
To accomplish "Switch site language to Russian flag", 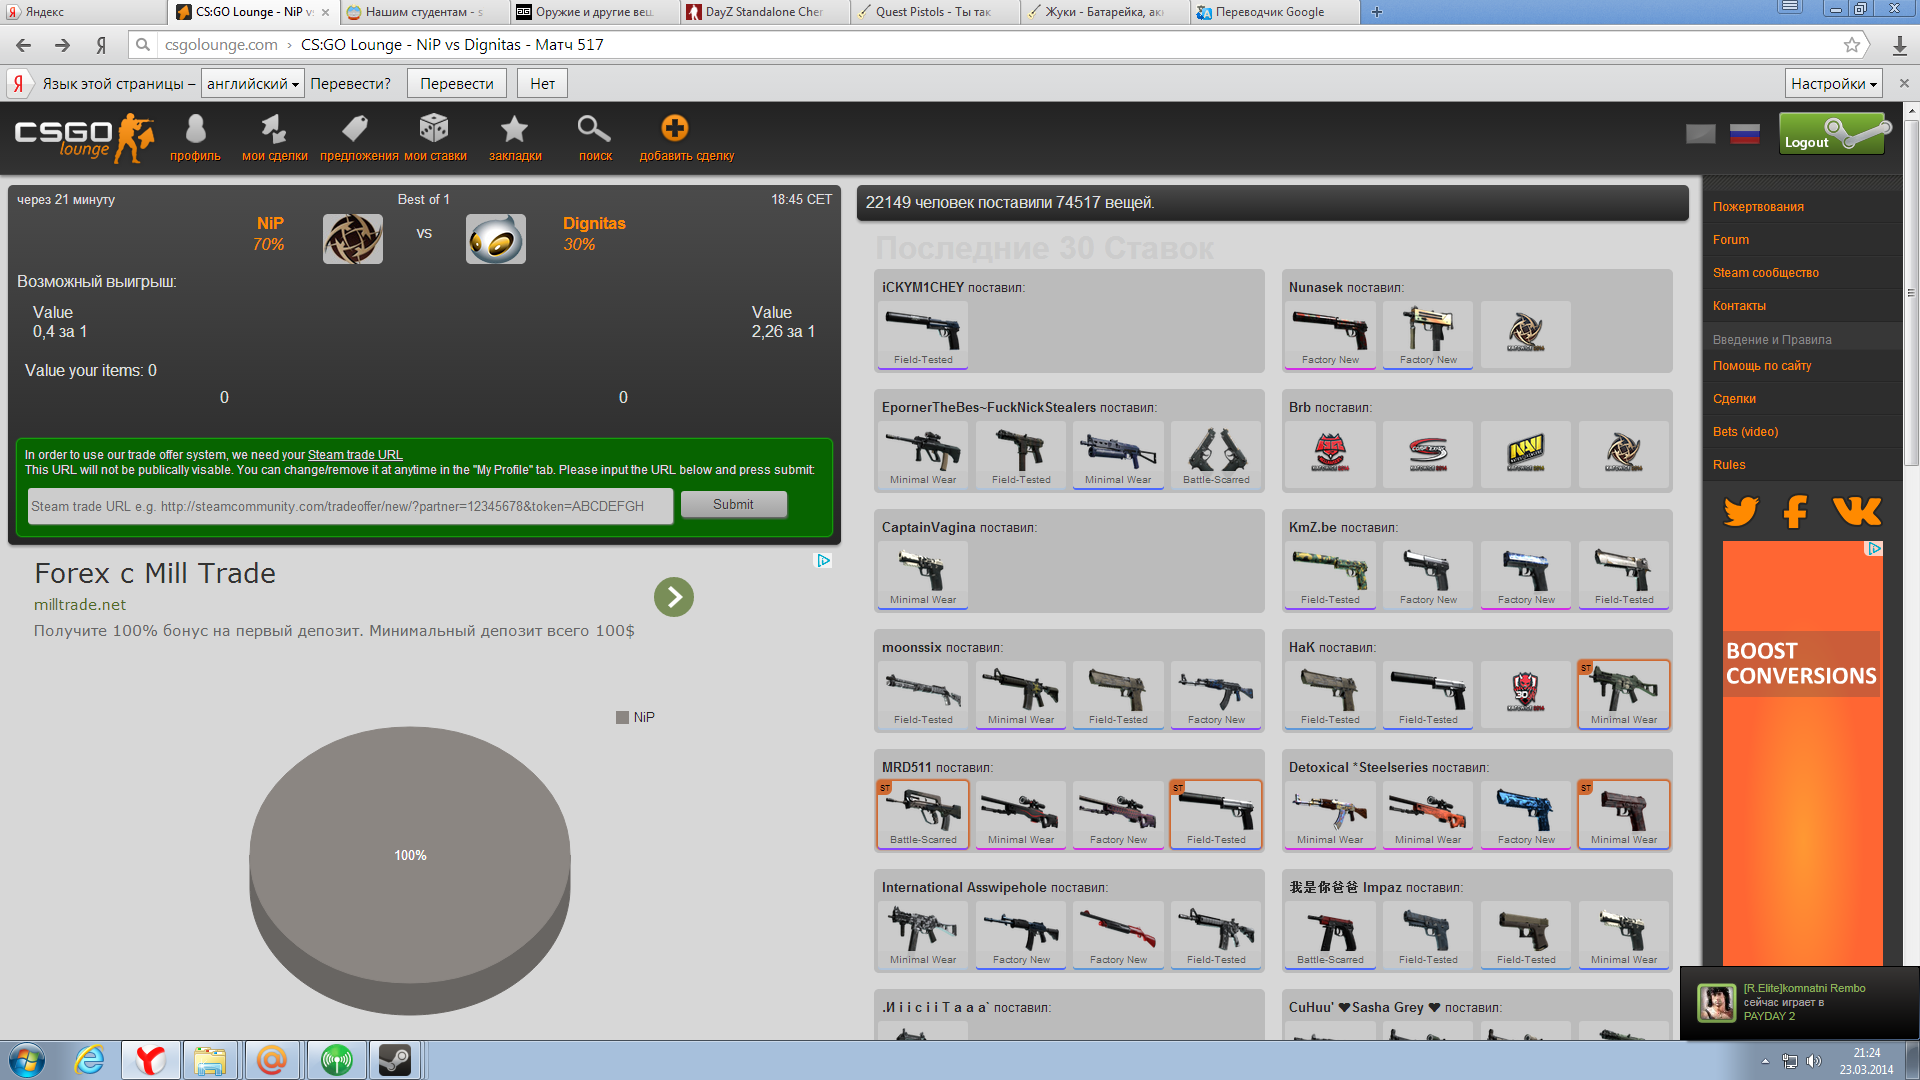I will tap(1745, 134).
